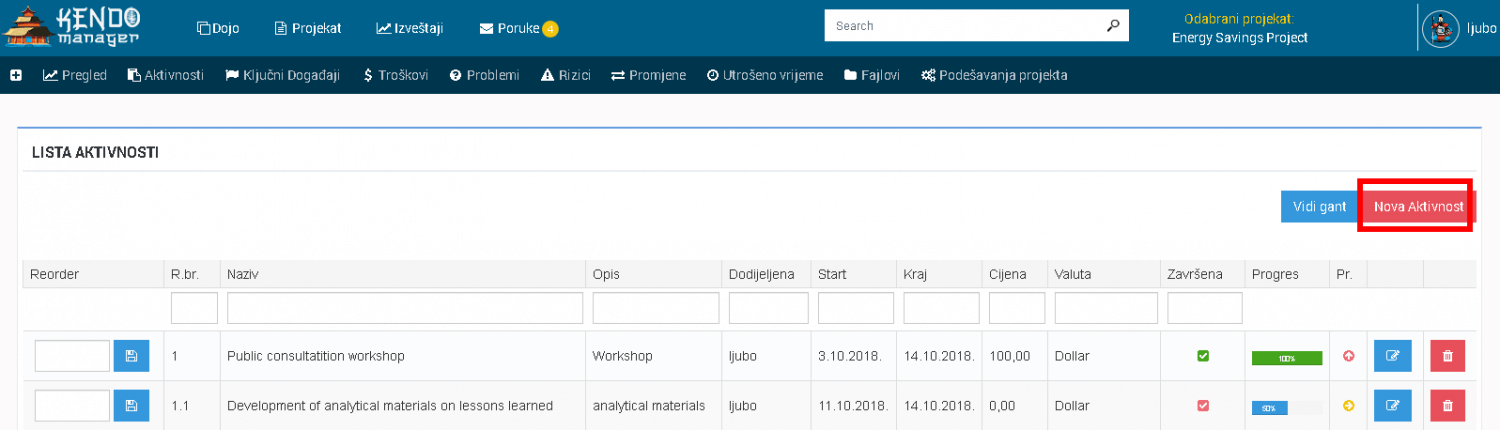1500x430 pixels.
Task: Open Utrošeno vrijeme section
Action: pos(765,75)
